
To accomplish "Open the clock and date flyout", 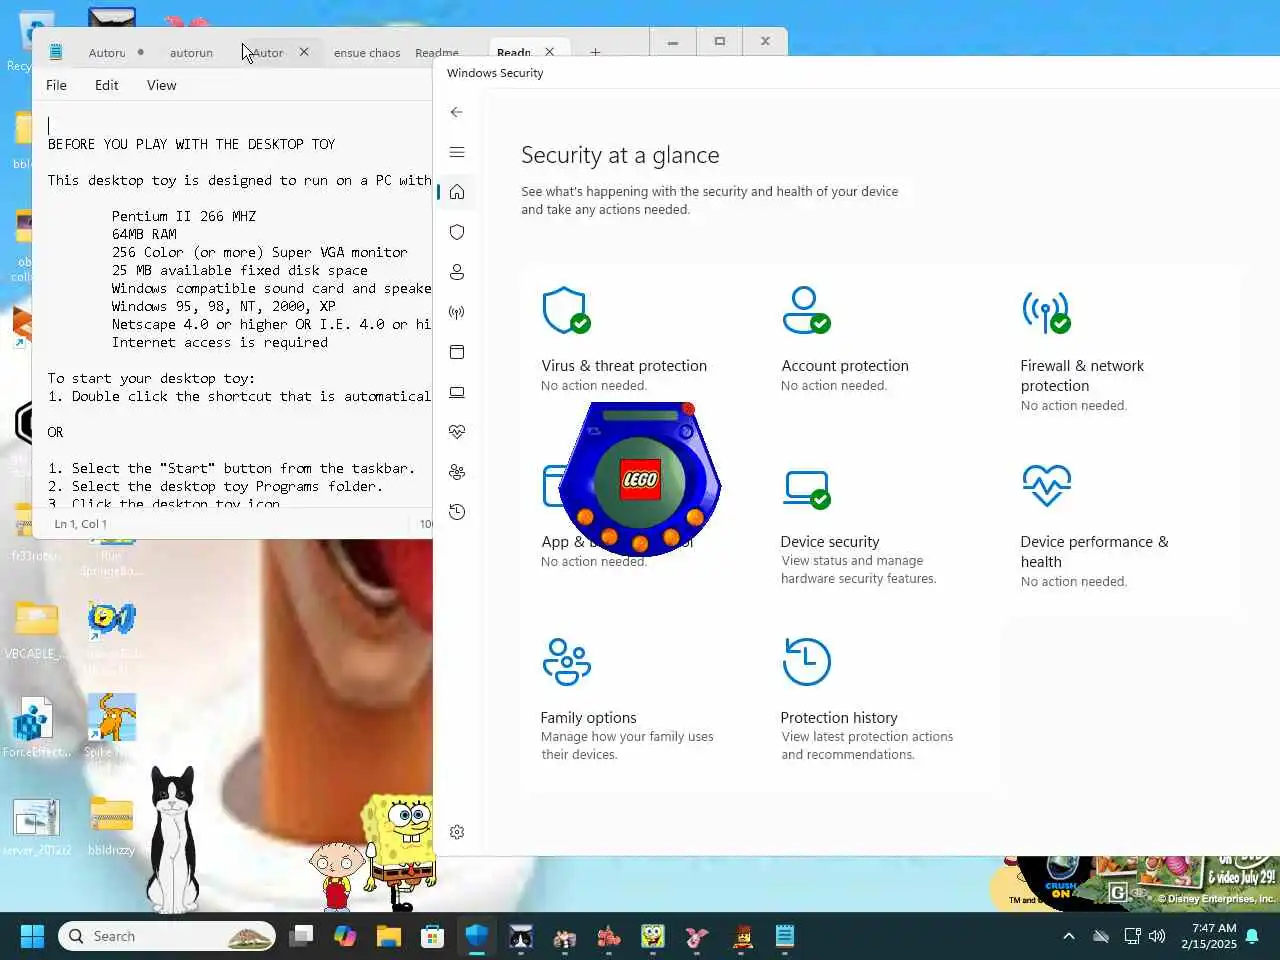I will (1208, 936).
